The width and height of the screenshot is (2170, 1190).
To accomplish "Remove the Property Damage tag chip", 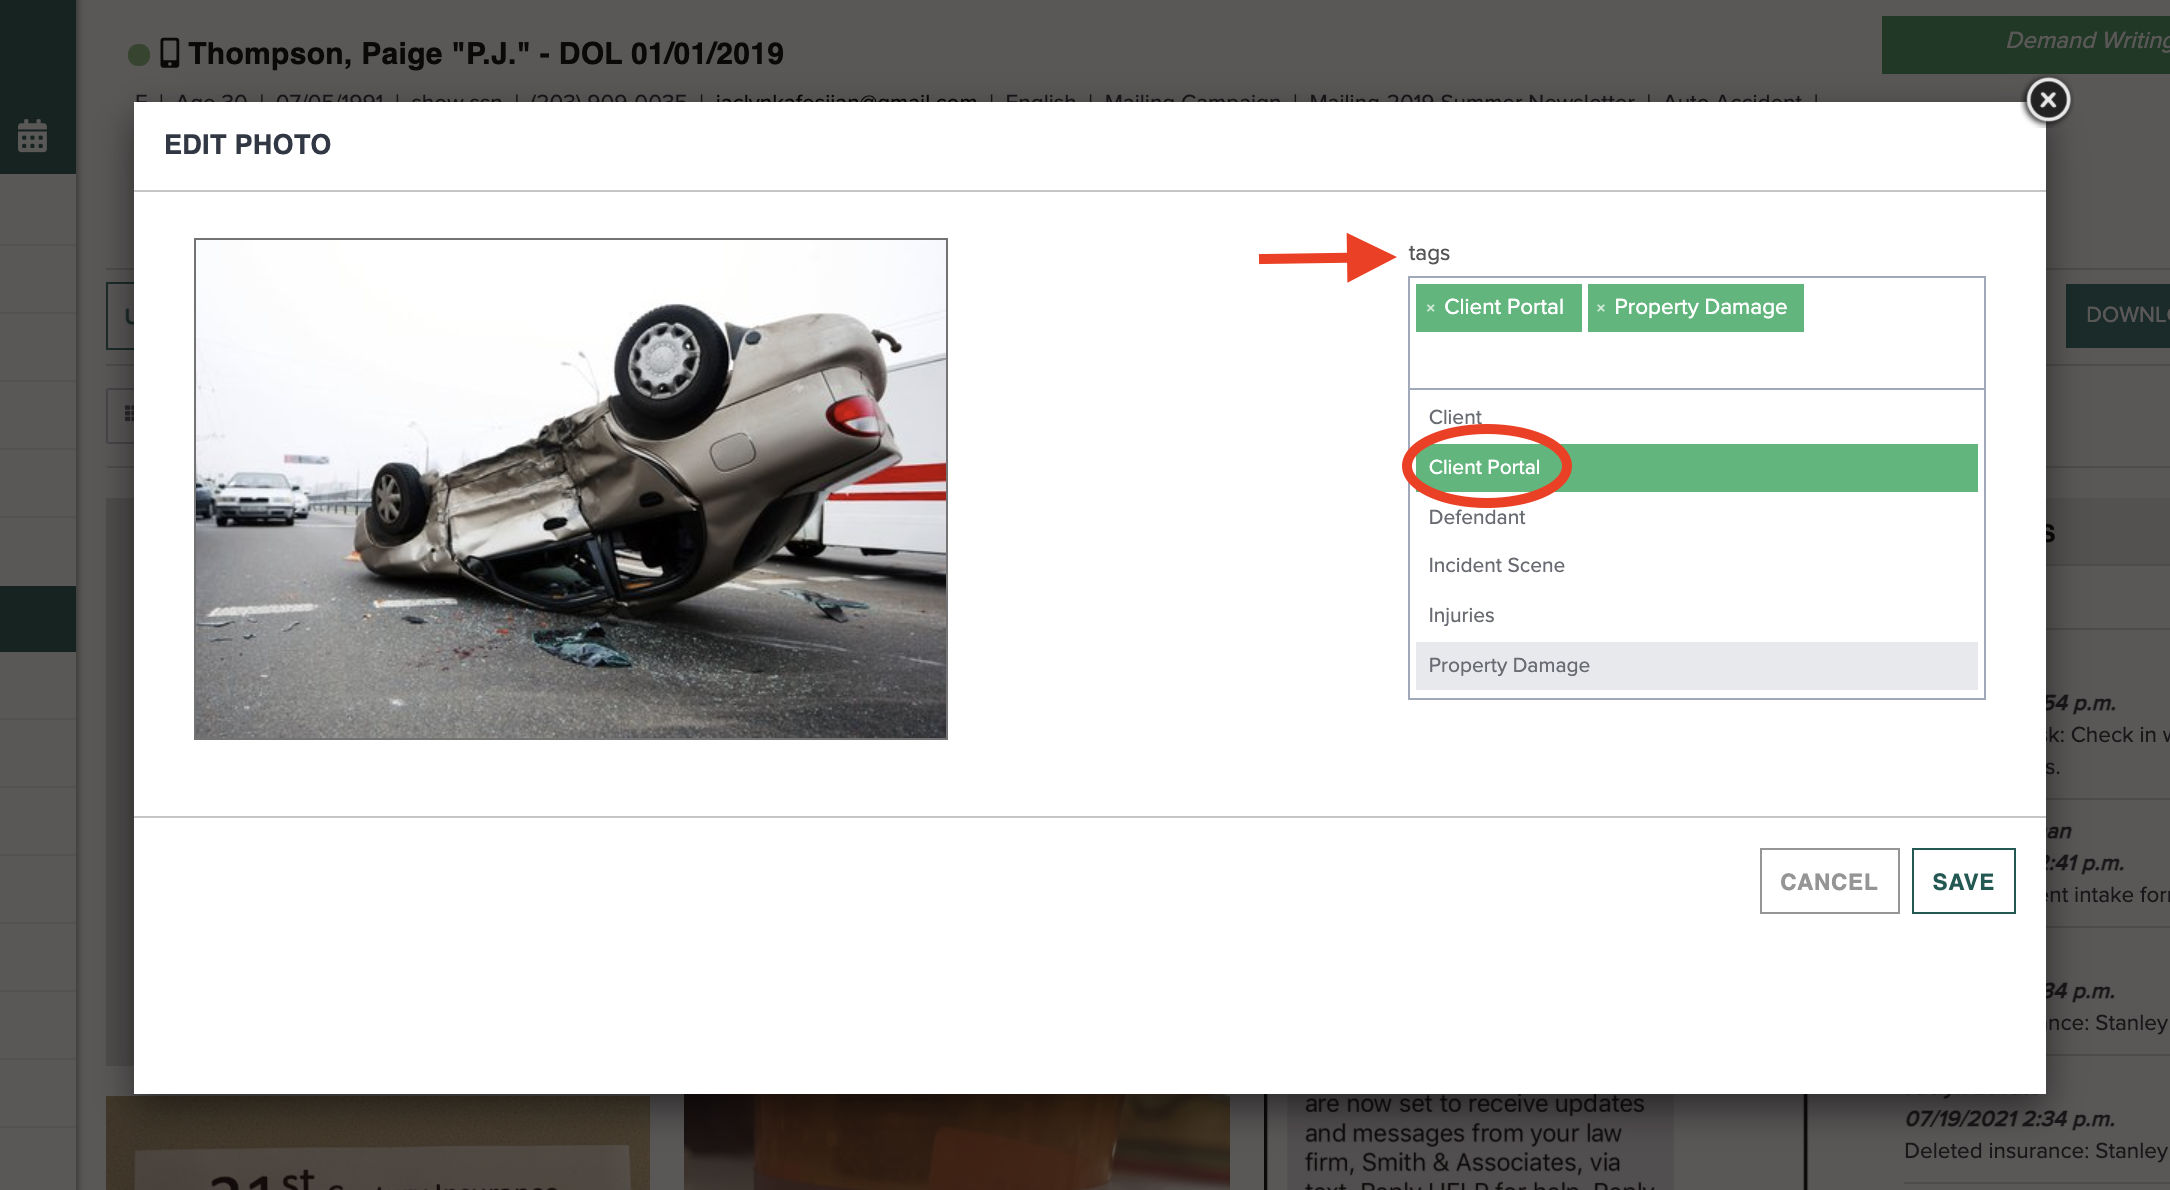I will point(1601,308).
